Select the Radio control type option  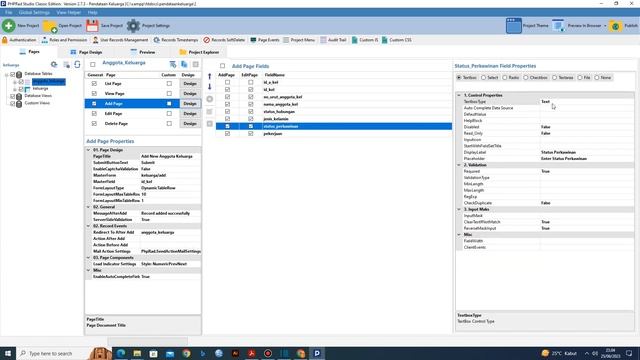pyautogui.click(x=505, y=78)
